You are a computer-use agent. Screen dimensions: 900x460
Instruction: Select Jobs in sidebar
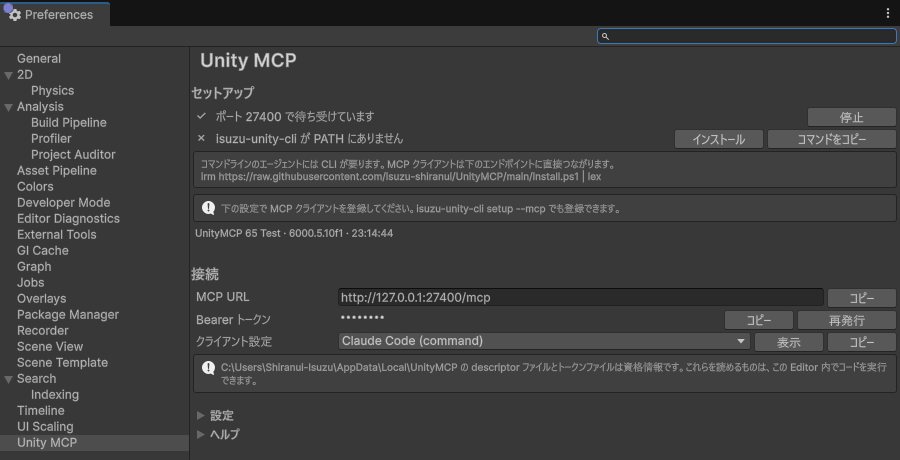click(30, 283)
